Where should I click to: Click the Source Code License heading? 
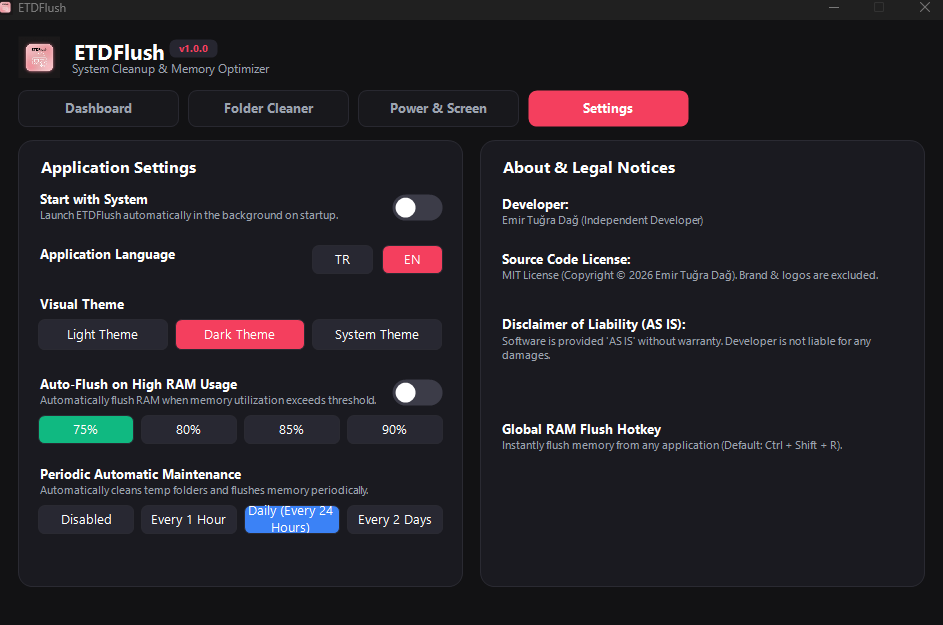click(x=567, y=259)
